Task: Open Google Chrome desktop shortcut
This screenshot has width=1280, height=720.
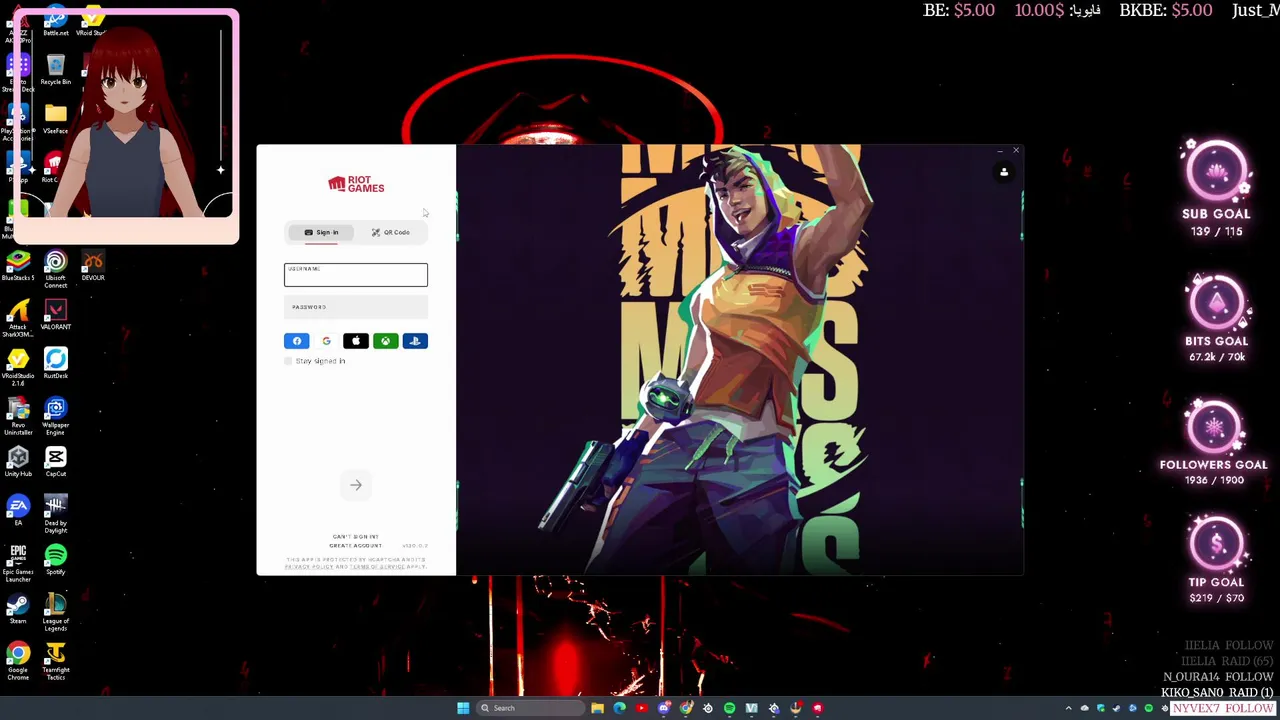Action: coord(18,661)
